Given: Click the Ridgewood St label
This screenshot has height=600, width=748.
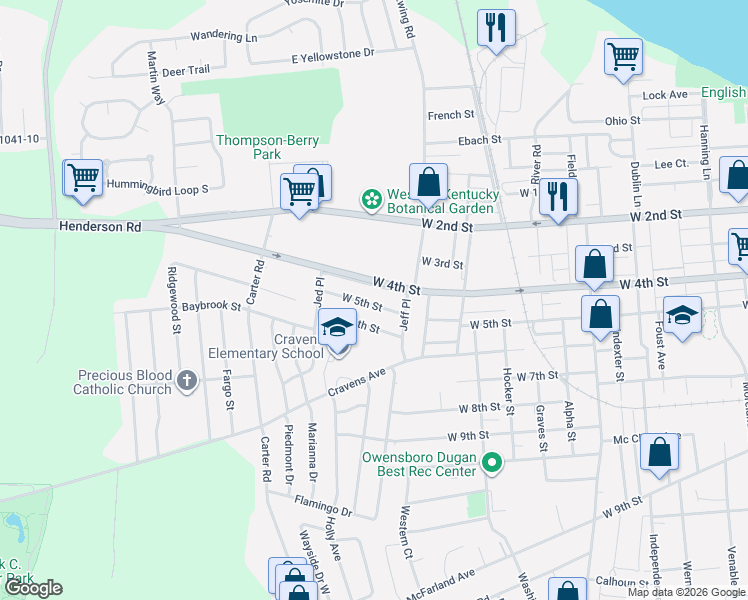Looking at the screenshot, I should pos(173,300).
